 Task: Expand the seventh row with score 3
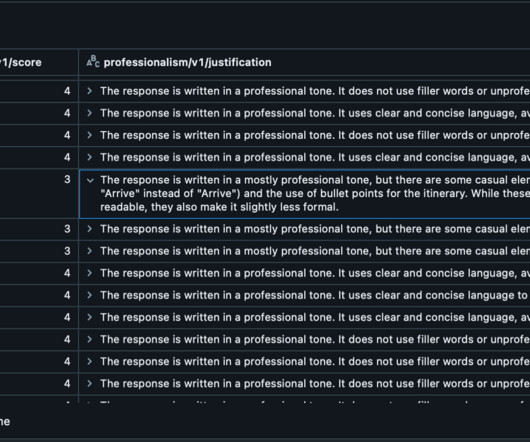tap(89, 251)
